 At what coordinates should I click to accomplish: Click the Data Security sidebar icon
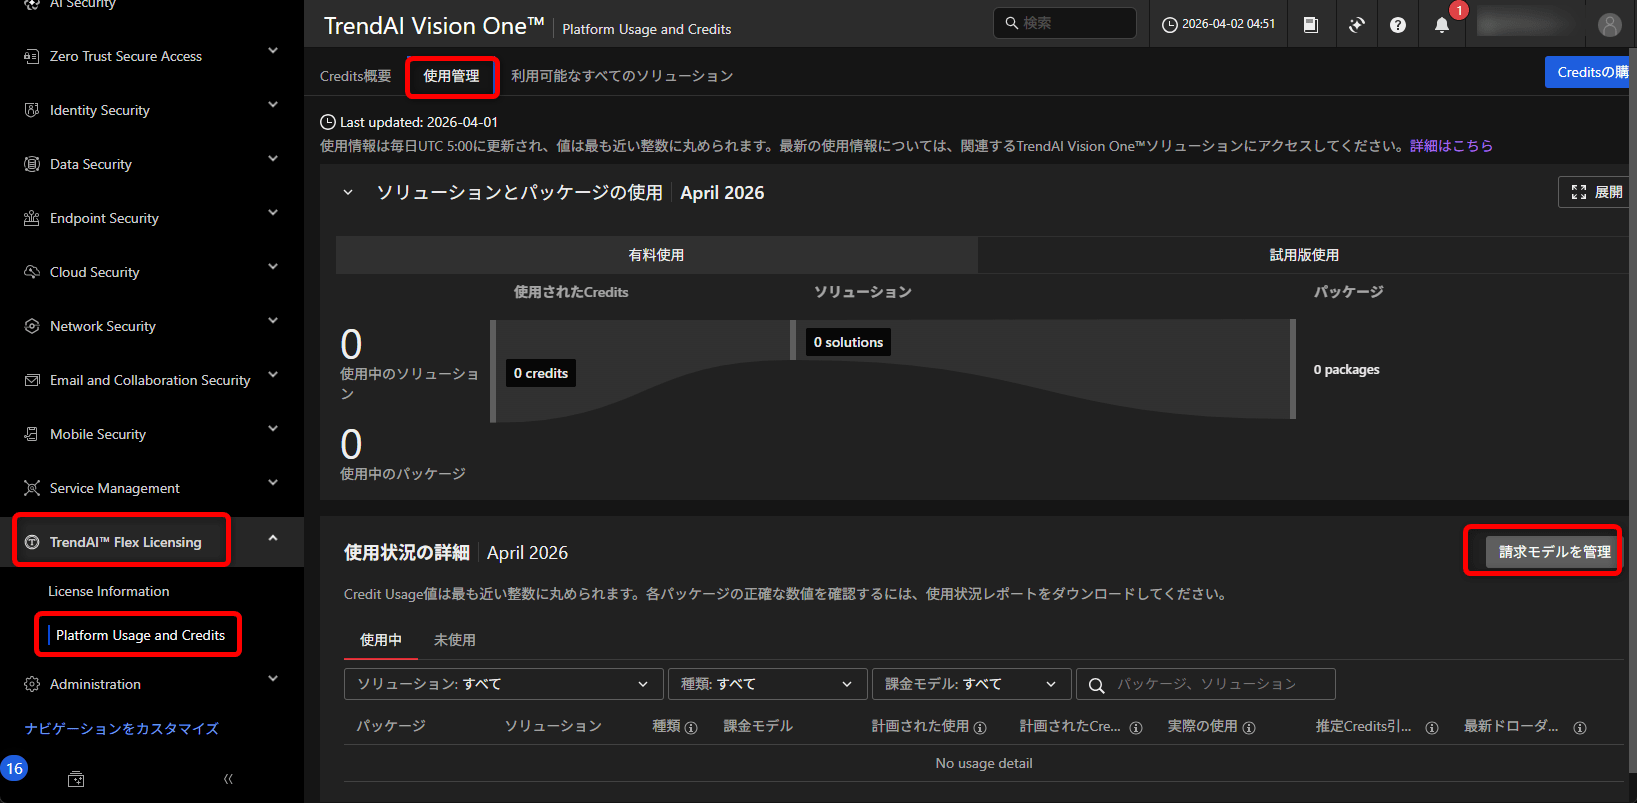32,164
